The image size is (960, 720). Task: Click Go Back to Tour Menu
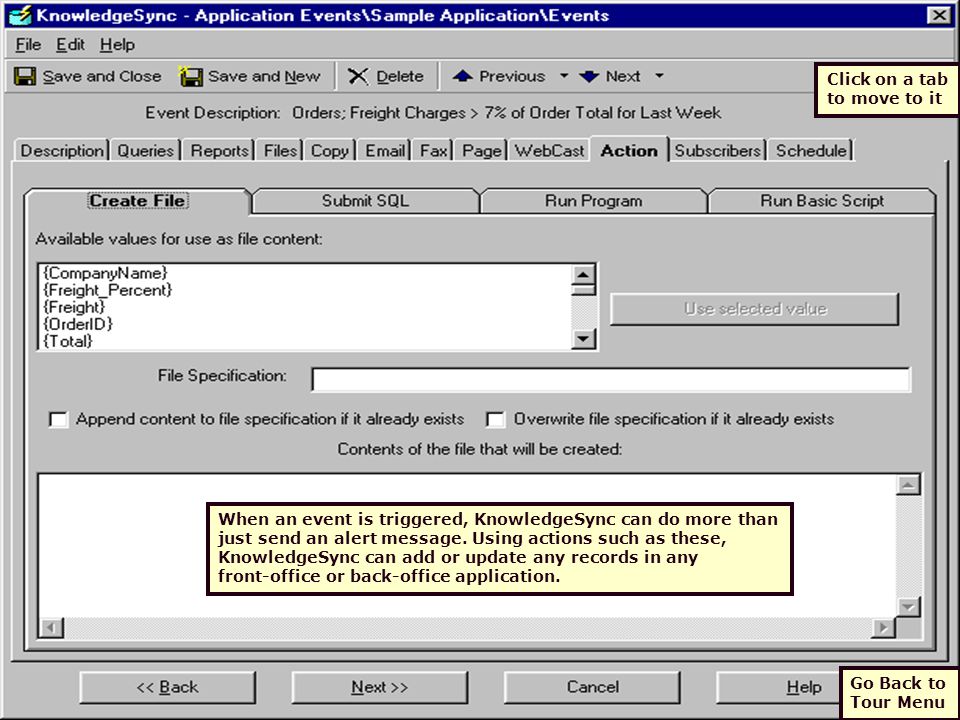(x=898, y=692)
